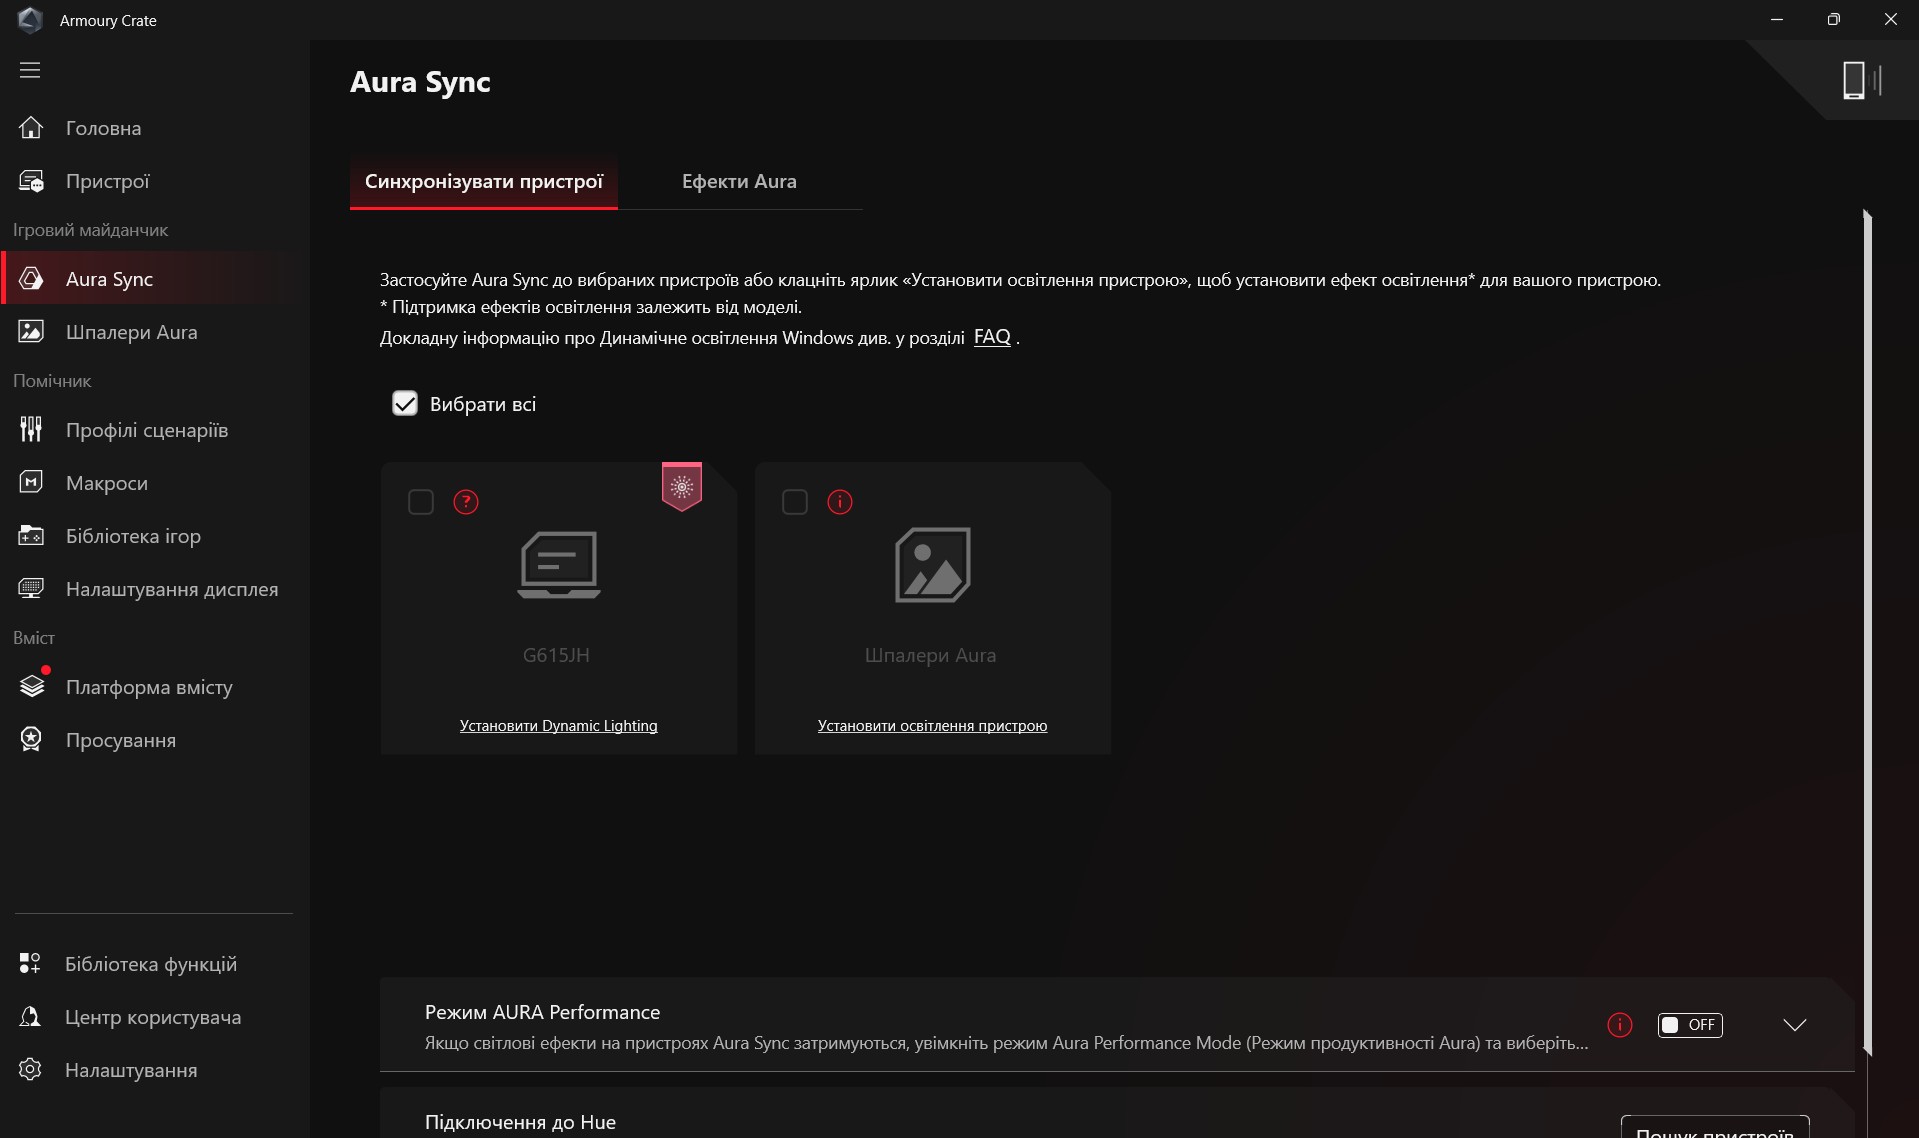Click the Установити Dynamic Lighting link
The height and width of the screenshot is (1138, 1919).
558,726
